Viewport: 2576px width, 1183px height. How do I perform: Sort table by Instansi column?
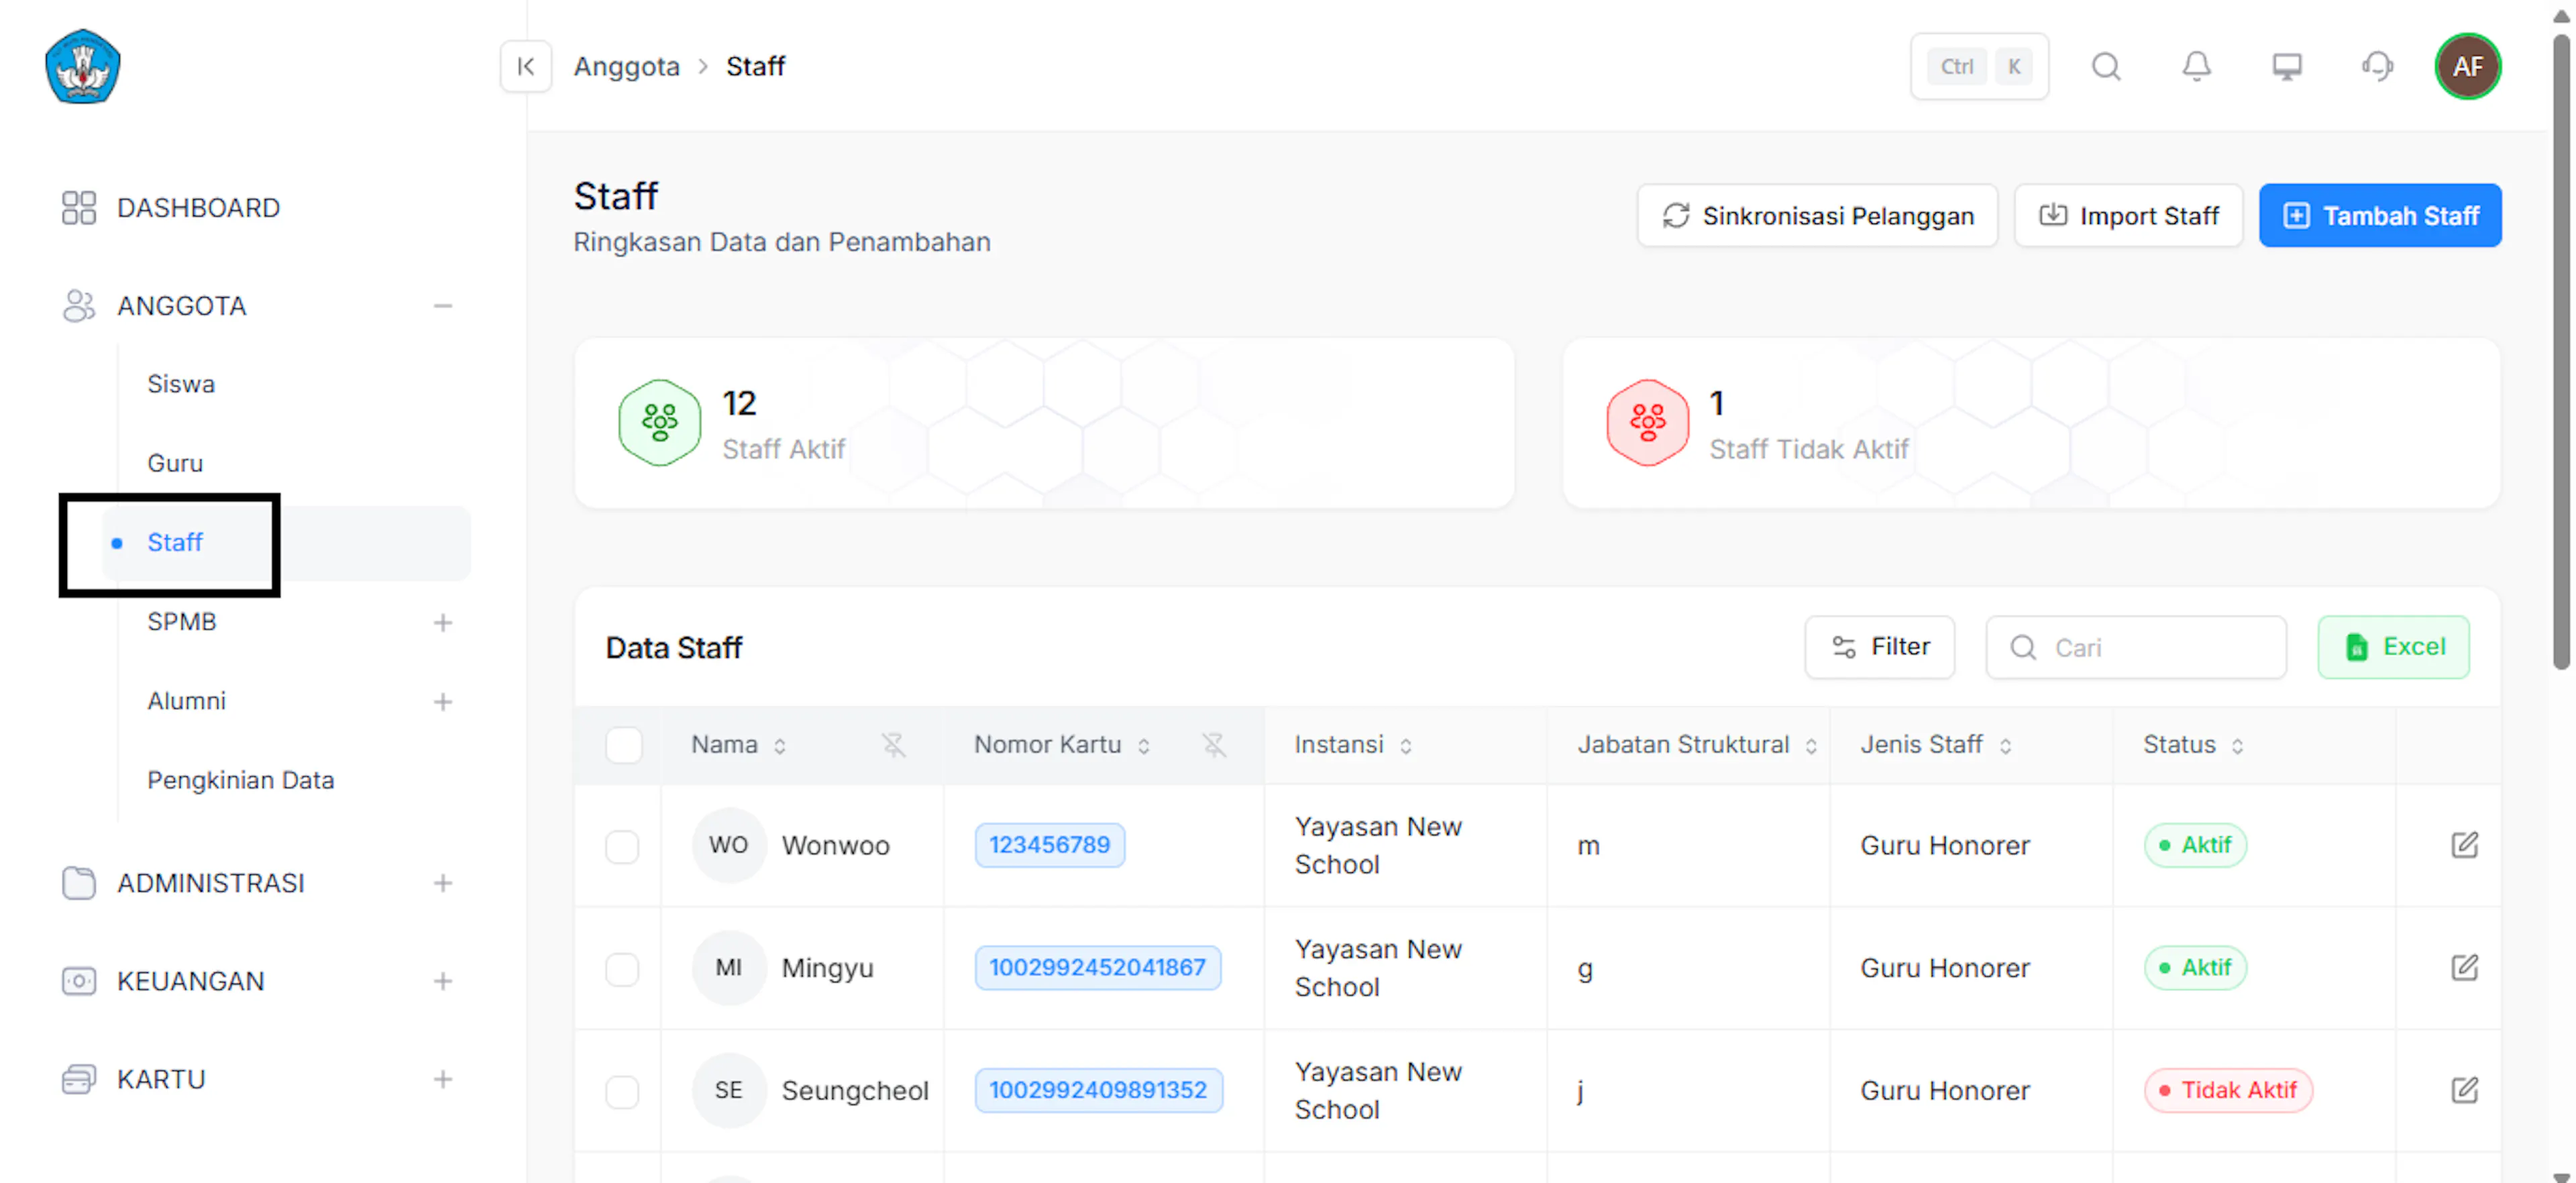click(1406, 746)
